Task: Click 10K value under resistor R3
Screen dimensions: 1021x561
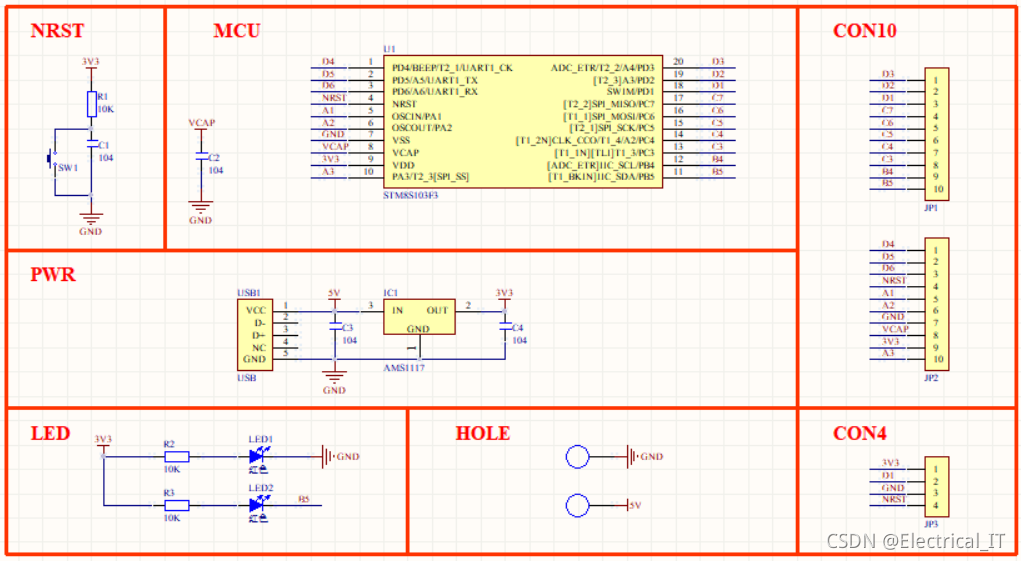Action: tap(172, 518)
